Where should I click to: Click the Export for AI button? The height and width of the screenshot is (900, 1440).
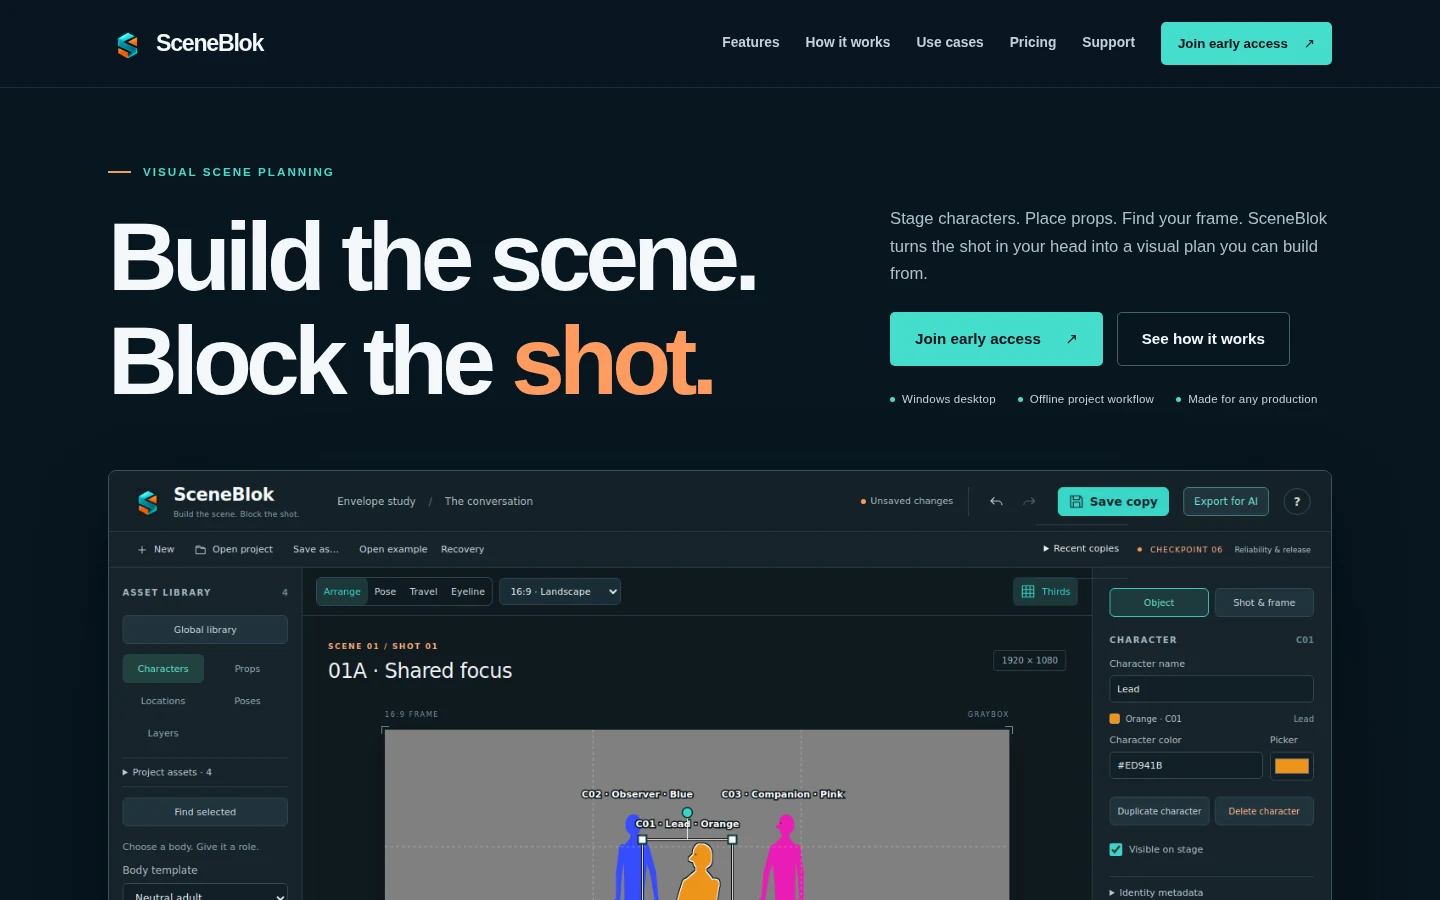point(1226,502)
